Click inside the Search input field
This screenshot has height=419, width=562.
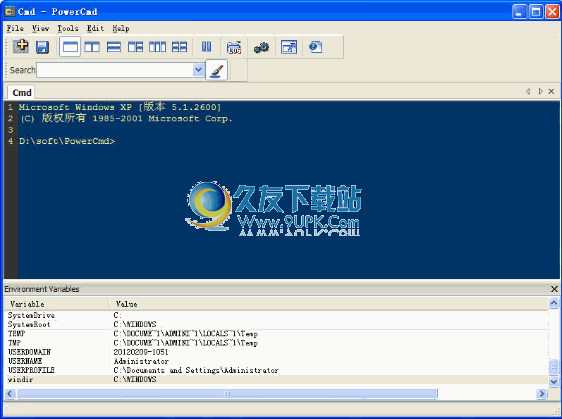click(115, 70)
